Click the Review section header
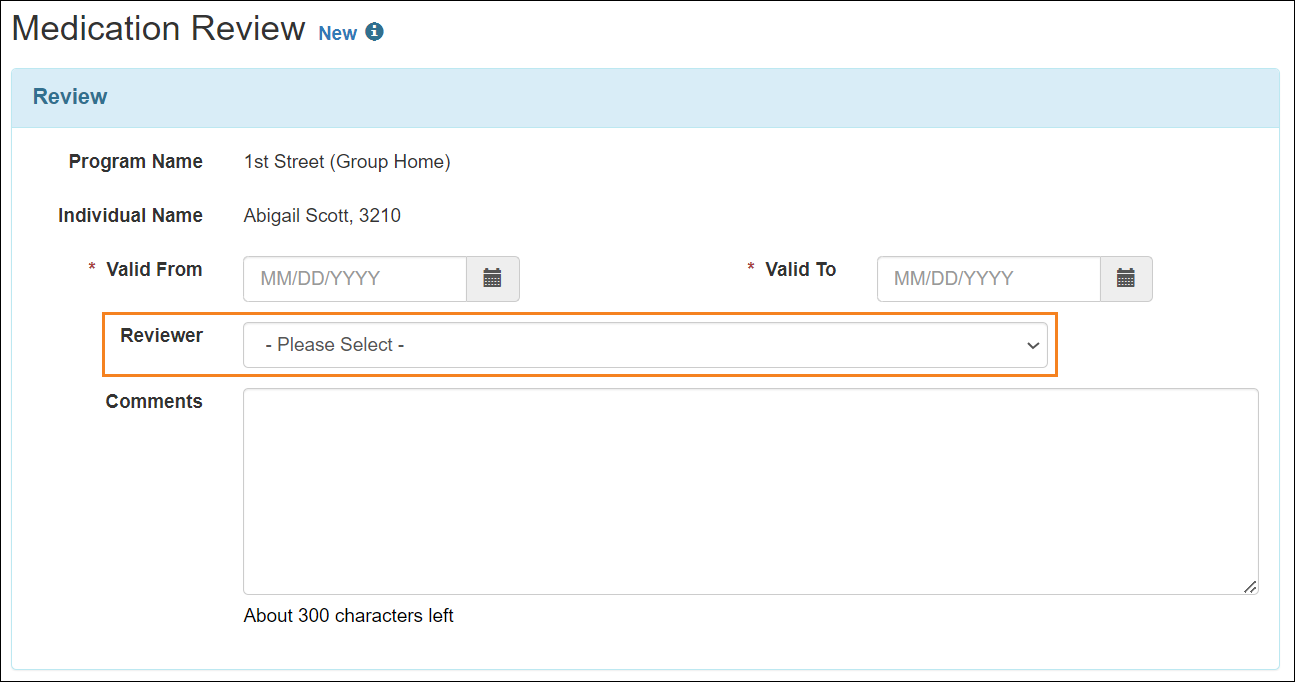 coord(645,98)
